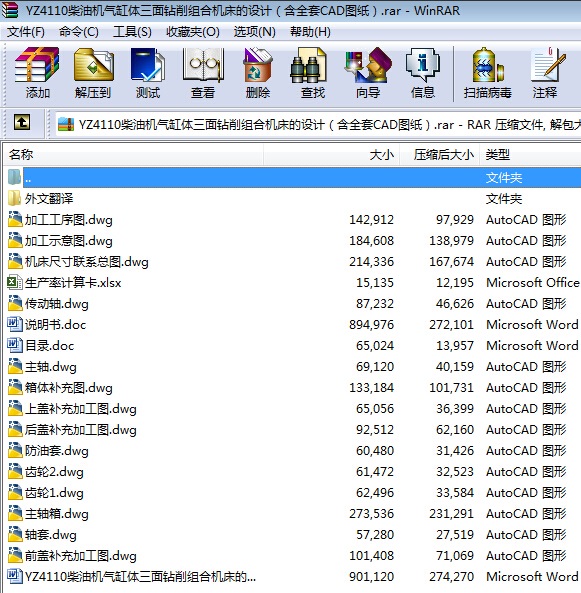Select file 目录.doc
Screen dimensions: 581x593
49,346
